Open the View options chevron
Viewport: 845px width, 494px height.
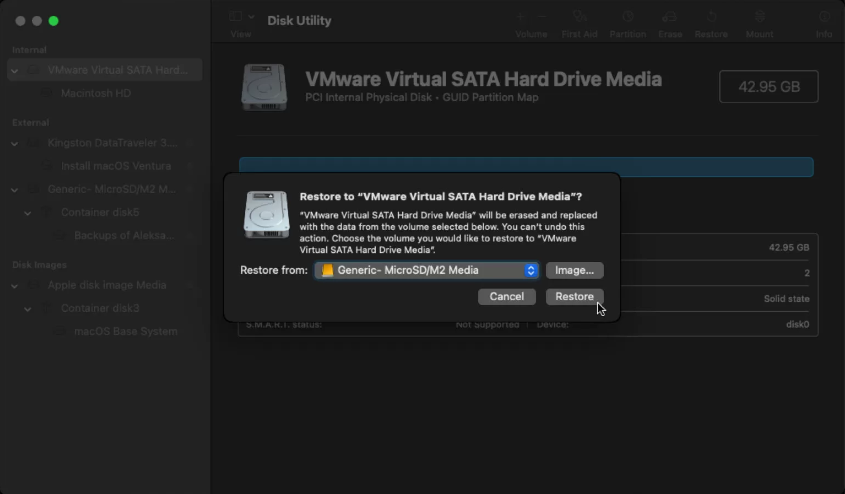[x=251, y=17]
